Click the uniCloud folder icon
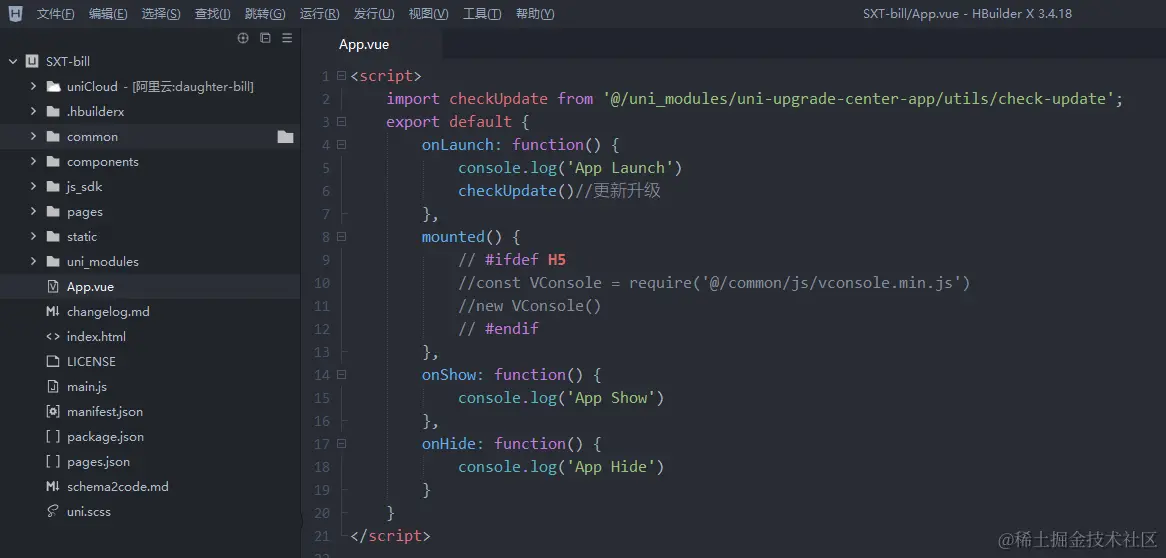Screen dimensions: 1166x558 [x=53, y=86]
